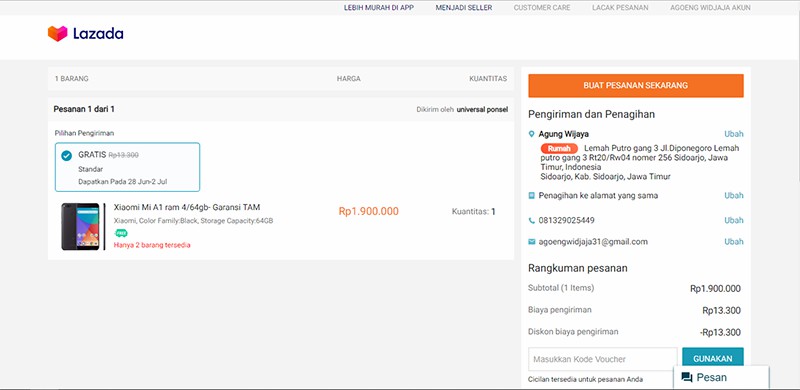The width and height of the screenshot is (800, 390).
Task: Click the Xiaomi color and storage variant text
Action: click(x=193, y=221)
